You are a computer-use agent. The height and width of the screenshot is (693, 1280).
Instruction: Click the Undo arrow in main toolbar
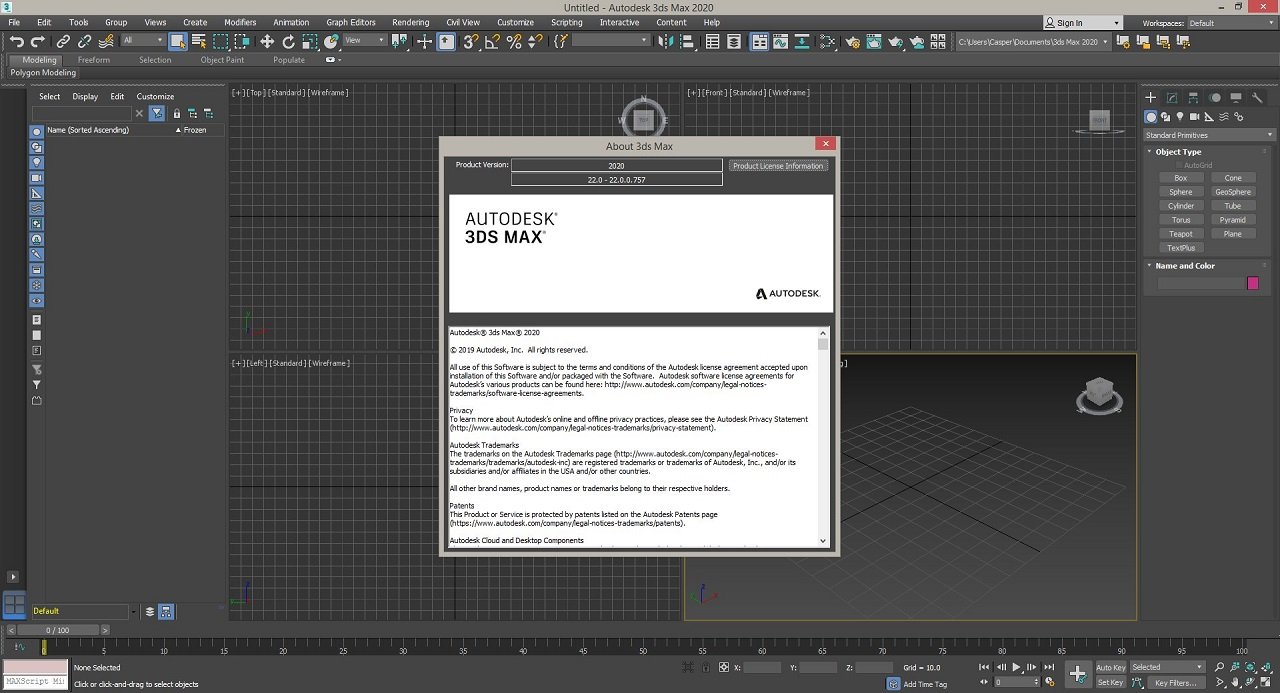click(16, 41)
